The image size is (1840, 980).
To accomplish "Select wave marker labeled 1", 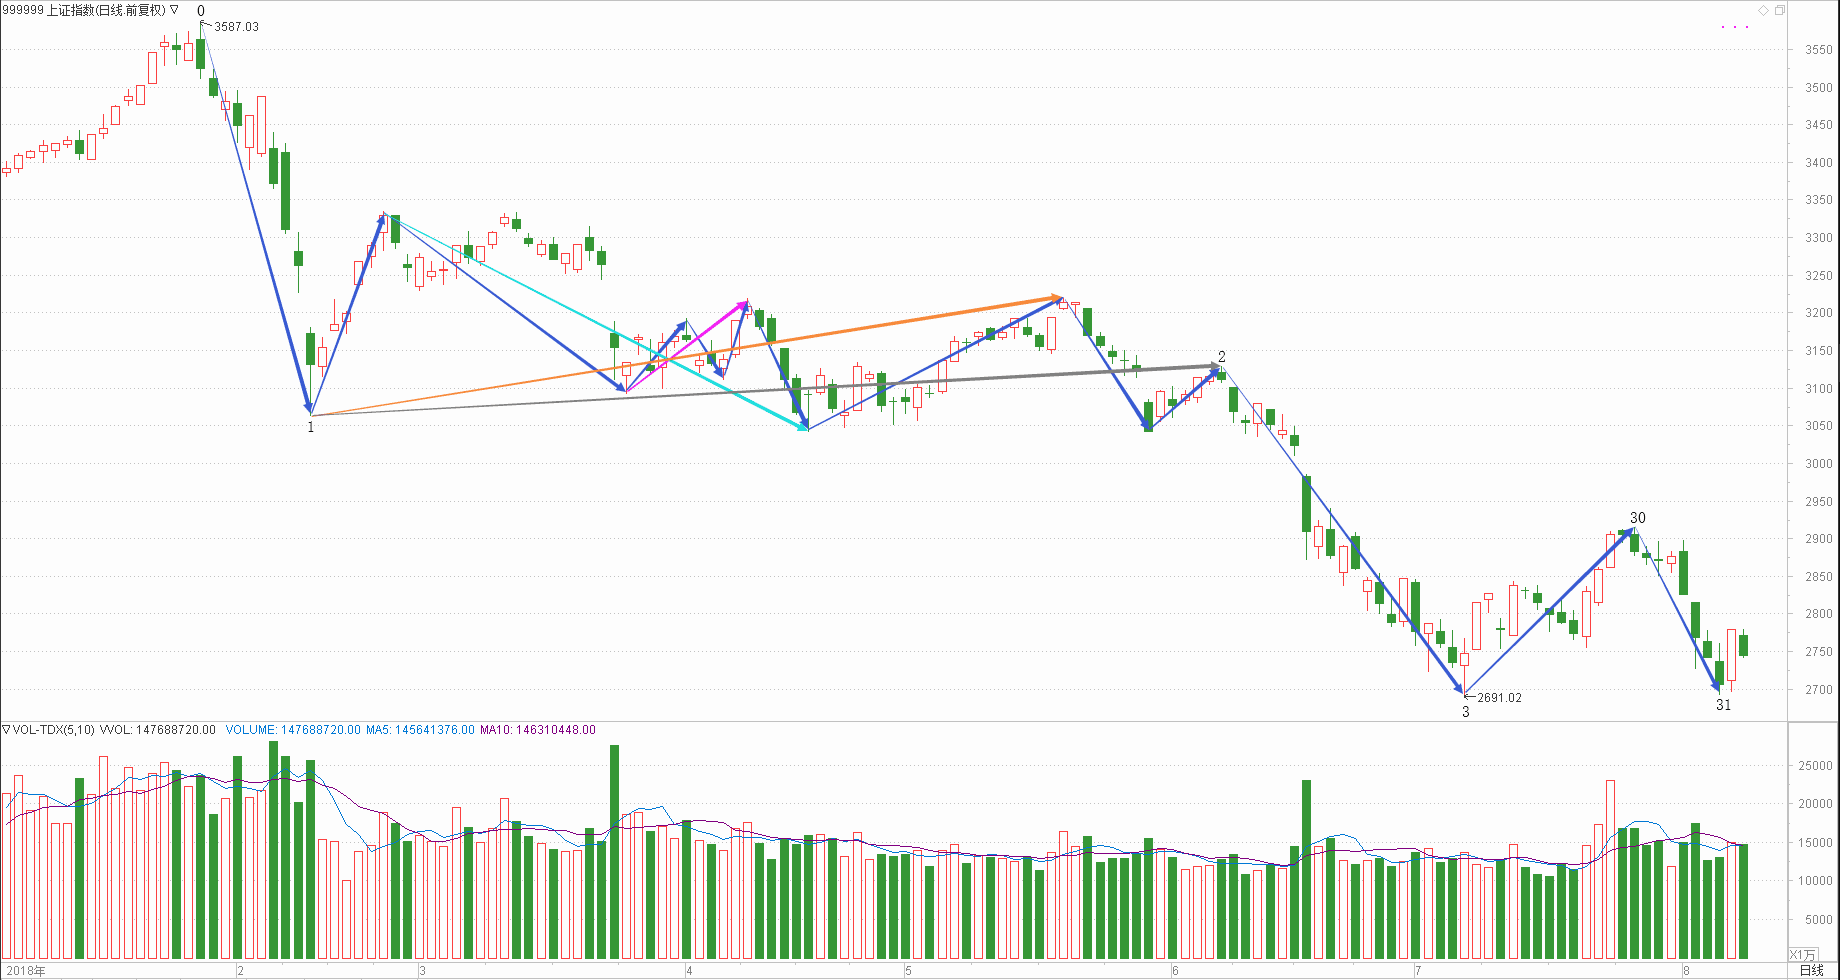I will (310, 428).
